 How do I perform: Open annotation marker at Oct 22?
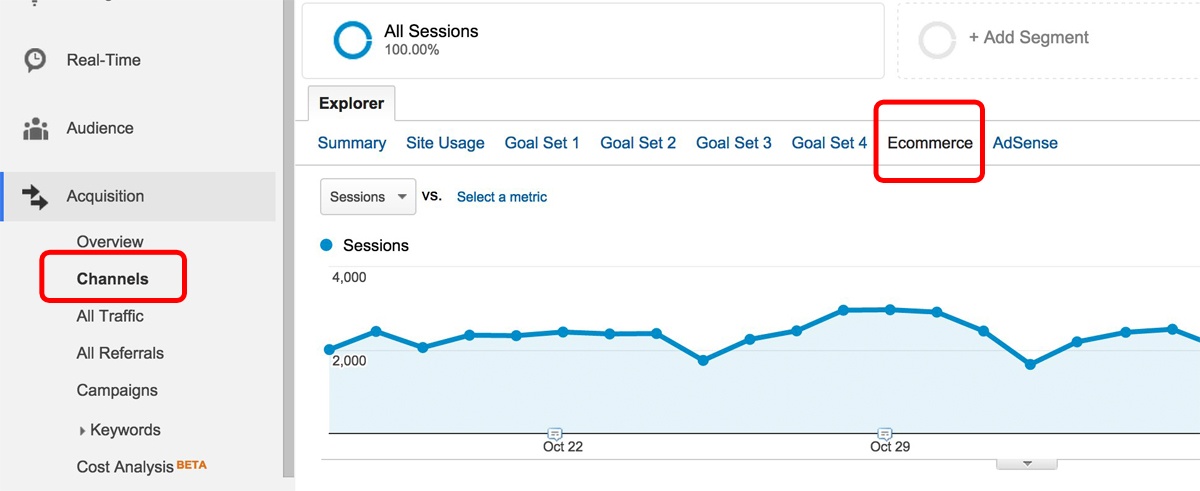[x=555, y=433]
